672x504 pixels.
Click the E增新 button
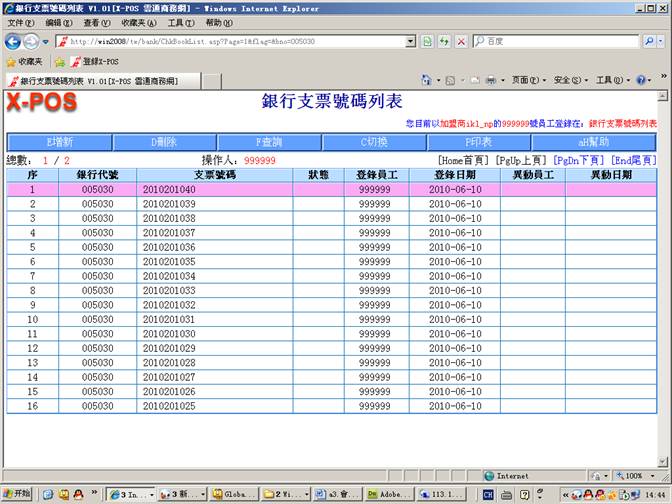pyautogui.click(x=59, y=142)
